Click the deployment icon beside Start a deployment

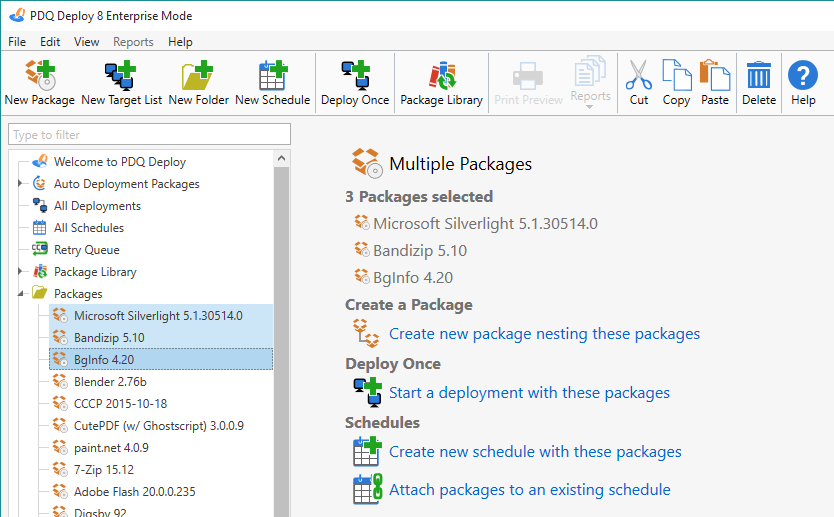click(368, 393)
